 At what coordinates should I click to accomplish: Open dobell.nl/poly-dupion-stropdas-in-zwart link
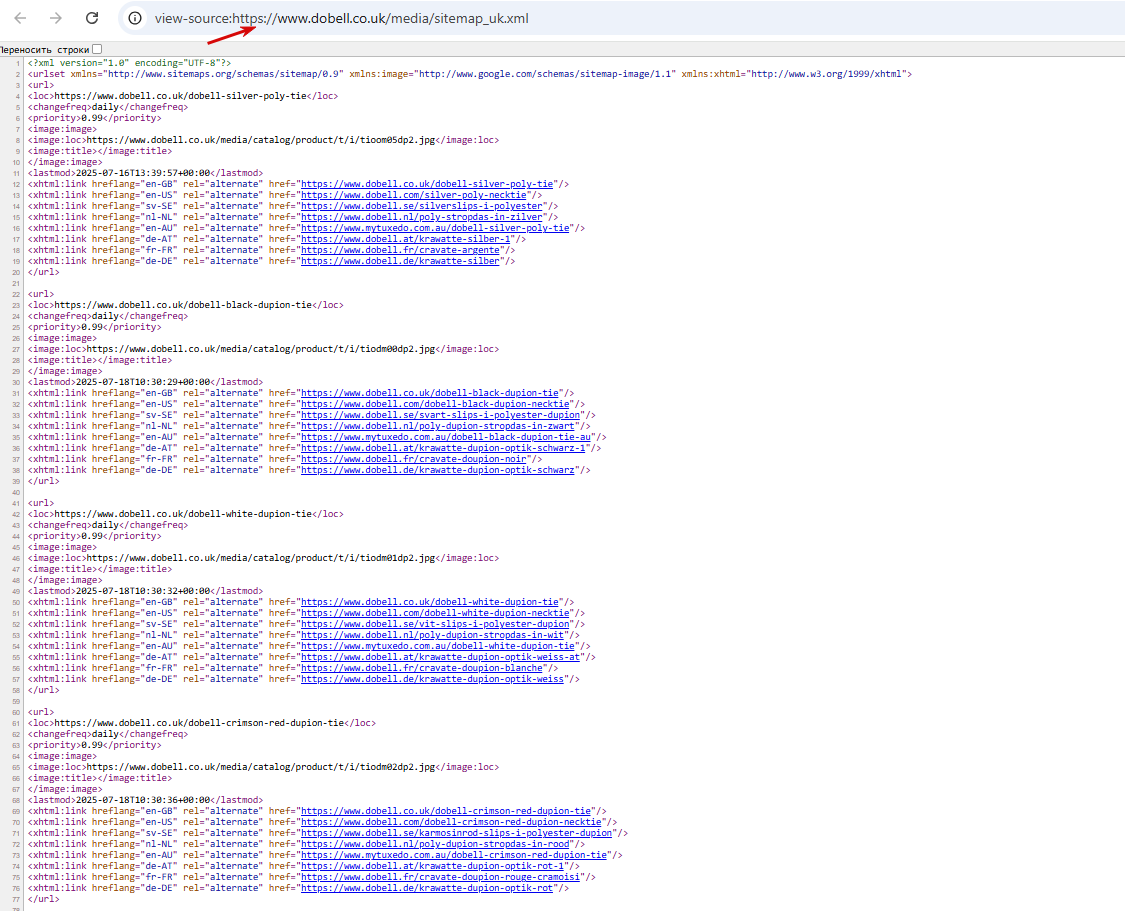point(438,425)
